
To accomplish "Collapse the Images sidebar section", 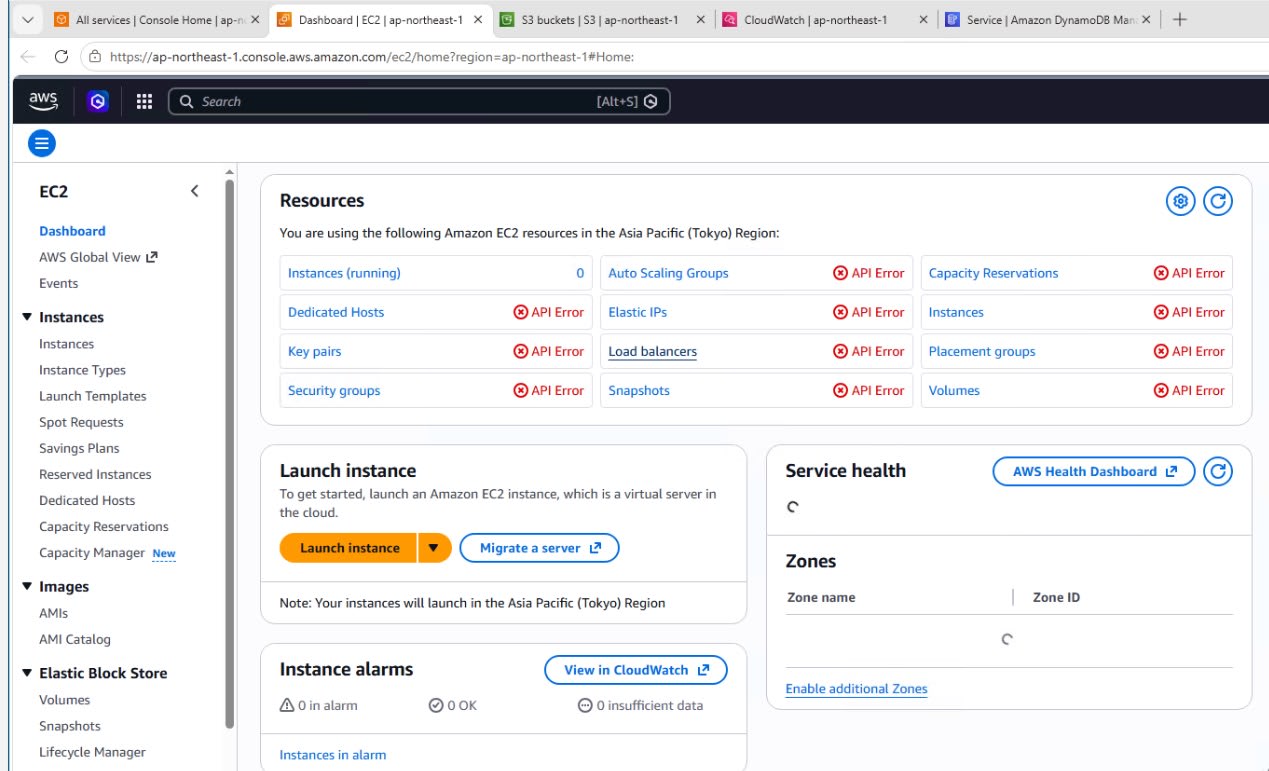I will point(27,587).
